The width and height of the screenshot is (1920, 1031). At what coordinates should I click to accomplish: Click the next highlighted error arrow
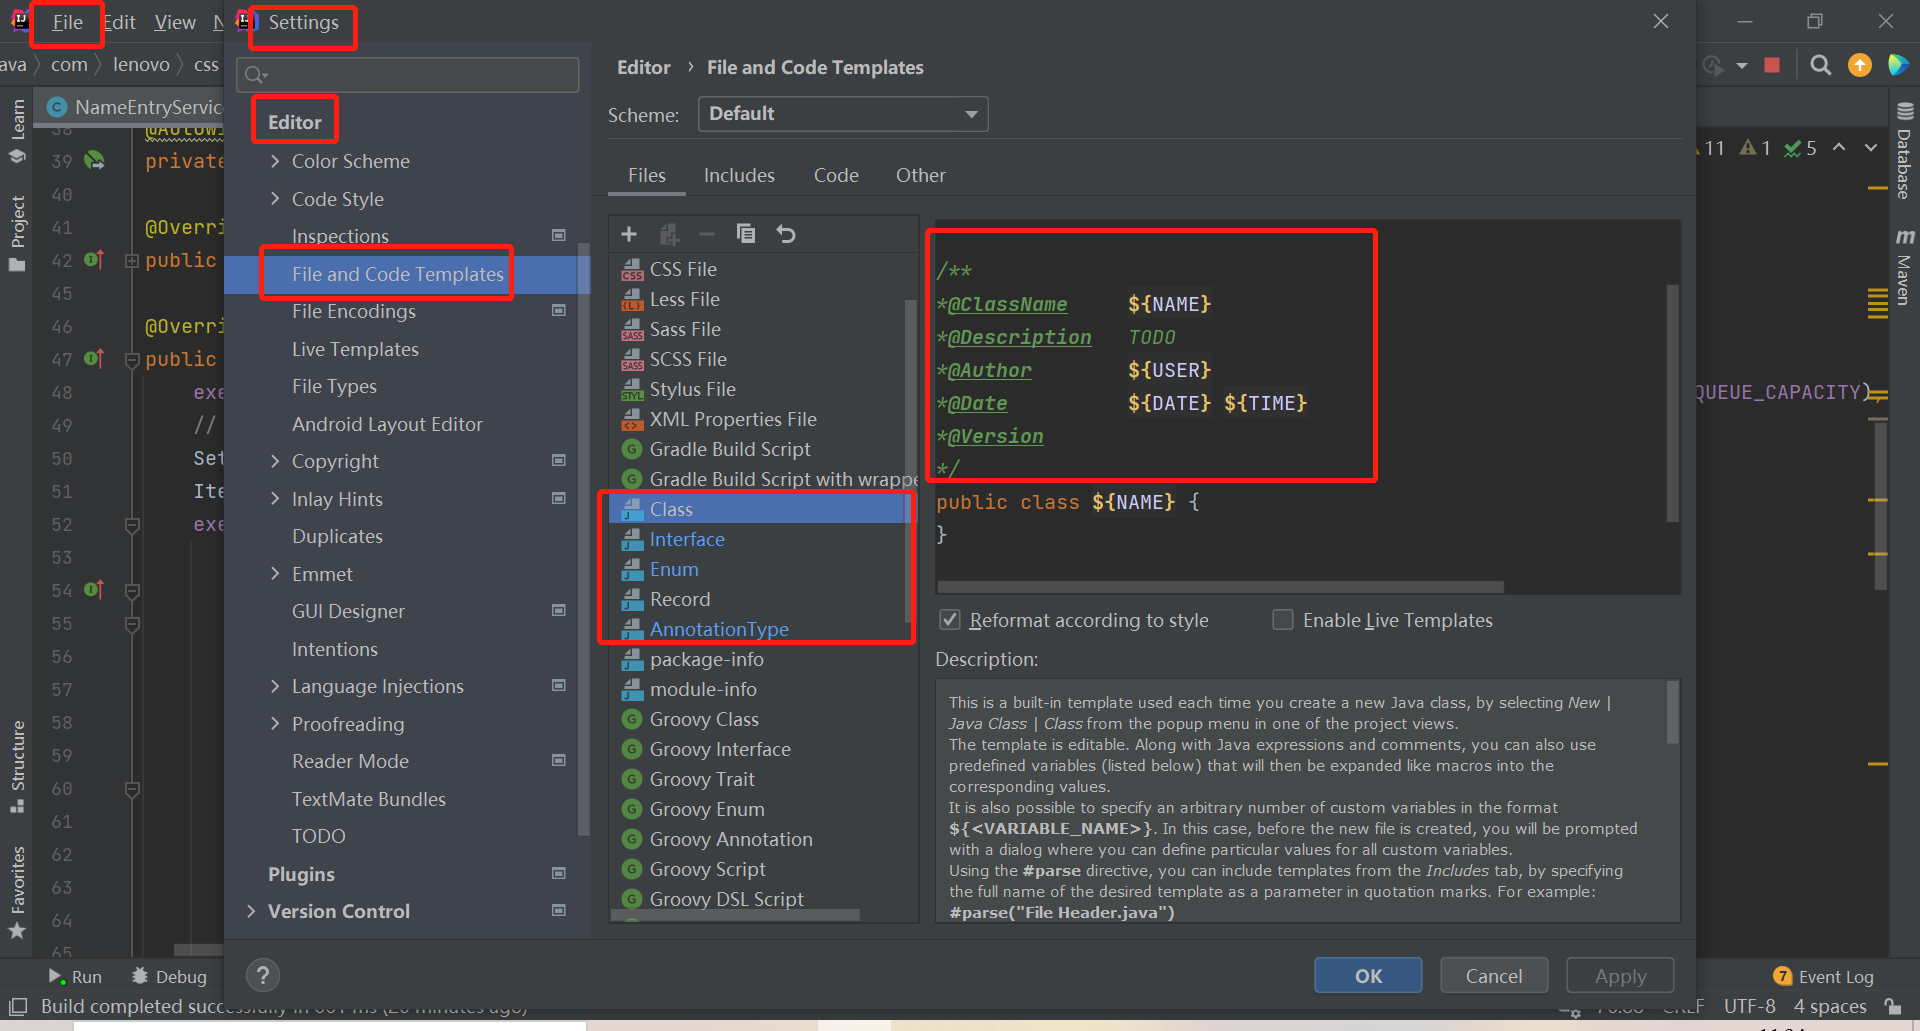point(1871,148)
